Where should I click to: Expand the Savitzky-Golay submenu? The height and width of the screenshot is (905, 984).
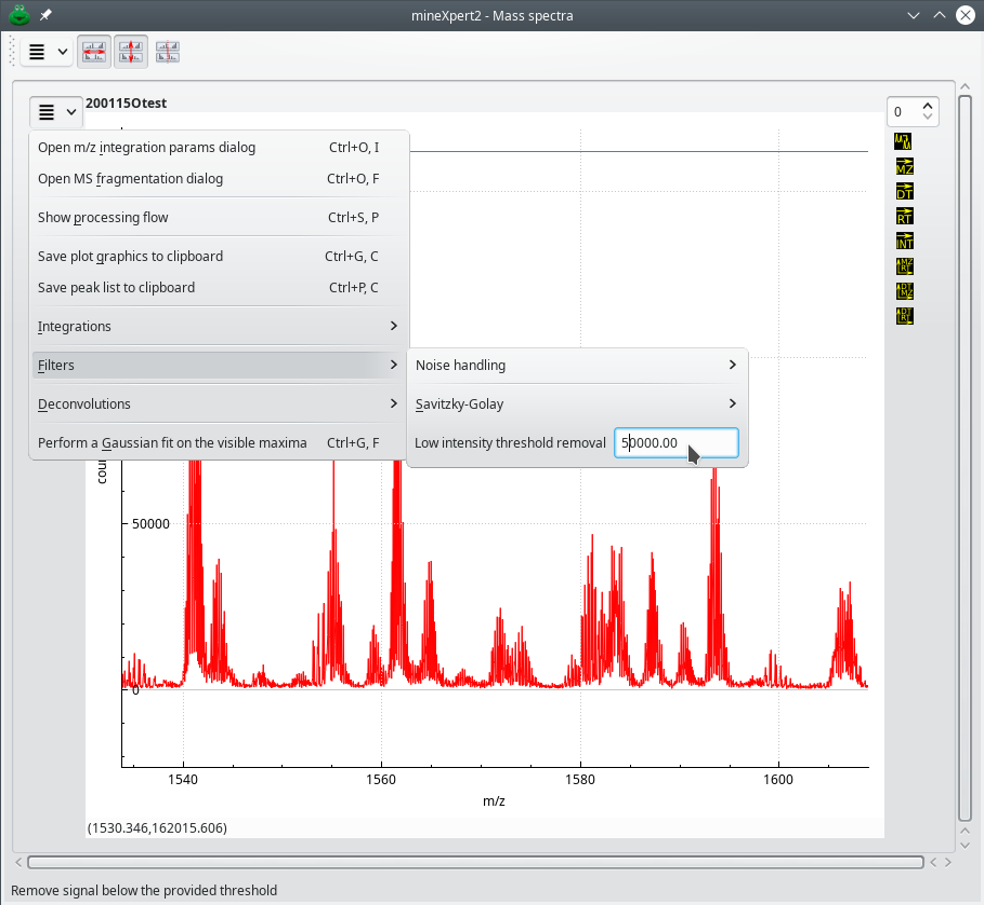[576, 404]
